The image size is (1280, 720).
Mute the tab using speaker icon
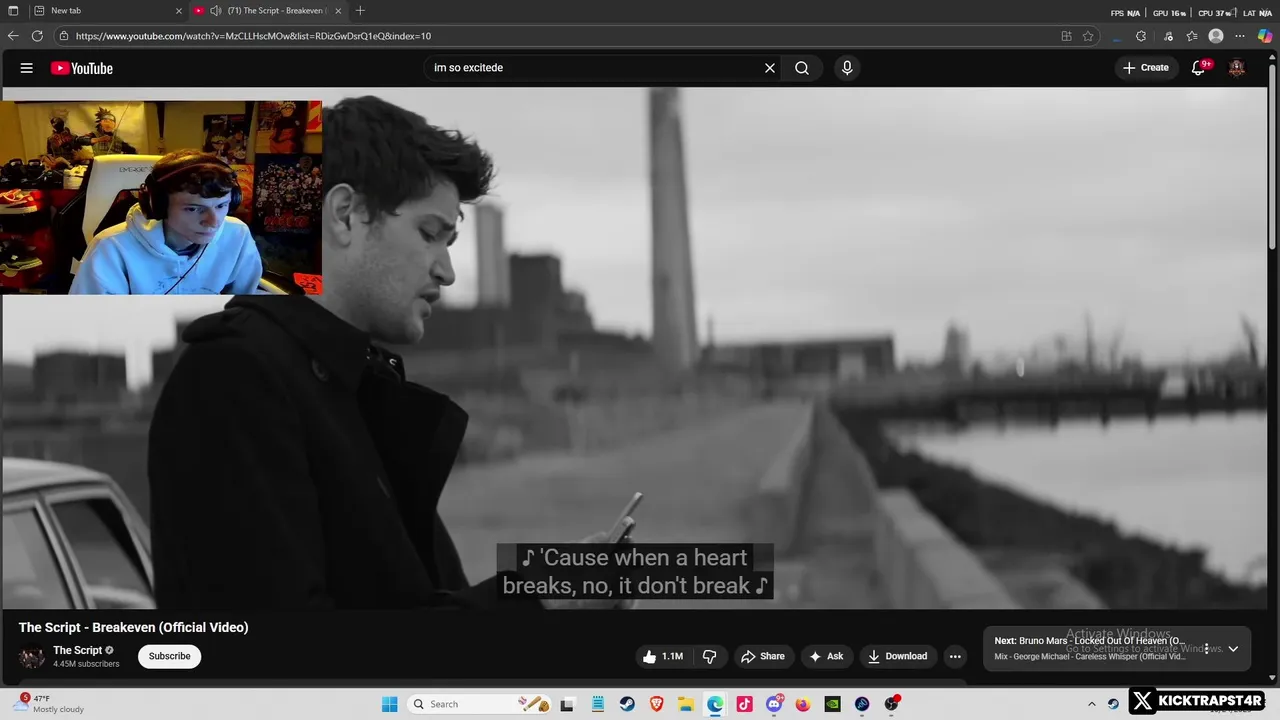coord(215,11)
